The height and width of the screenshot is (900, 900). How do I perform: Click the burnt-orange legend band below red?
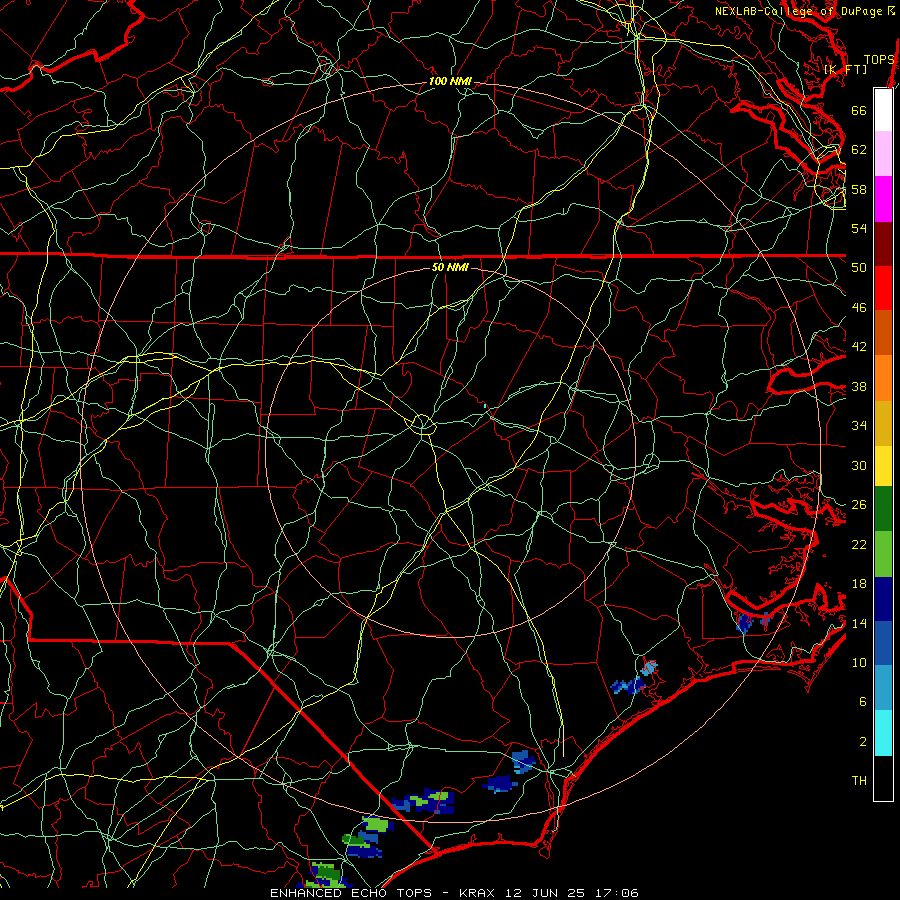point(883,333)
